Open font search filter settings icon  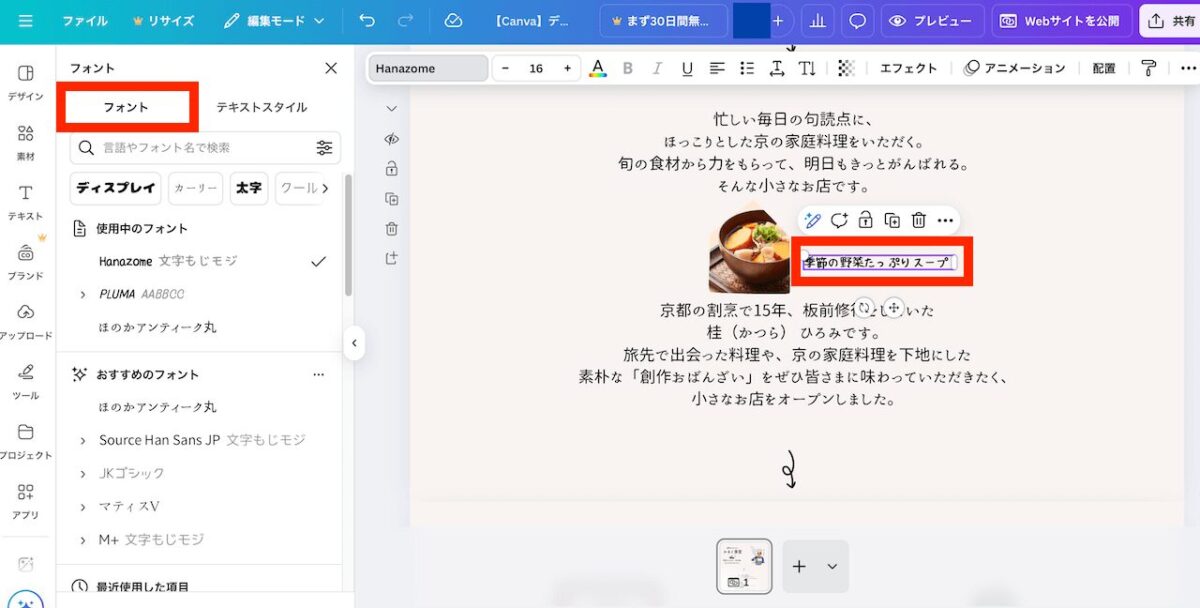click(324, 148)
